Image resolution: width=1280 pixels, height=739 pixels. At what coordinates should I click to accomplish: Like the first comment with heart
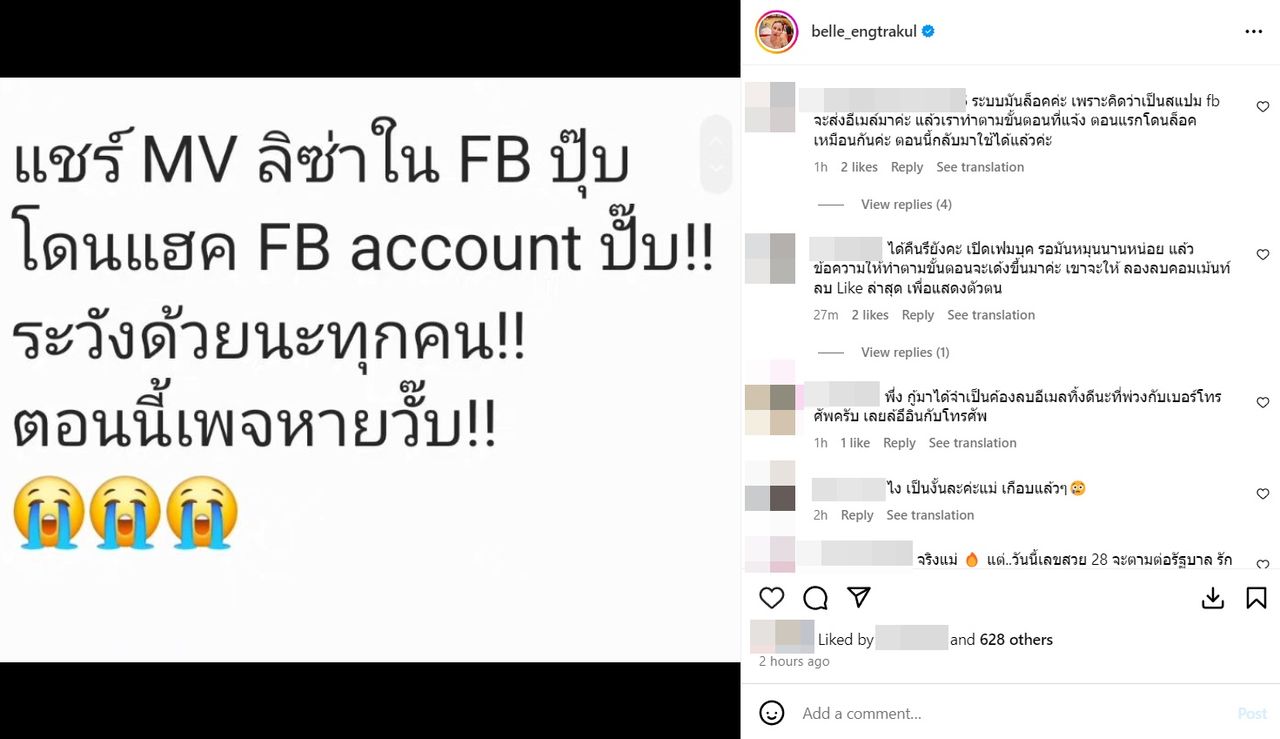pyautogui.click(x=1263, y=107)
